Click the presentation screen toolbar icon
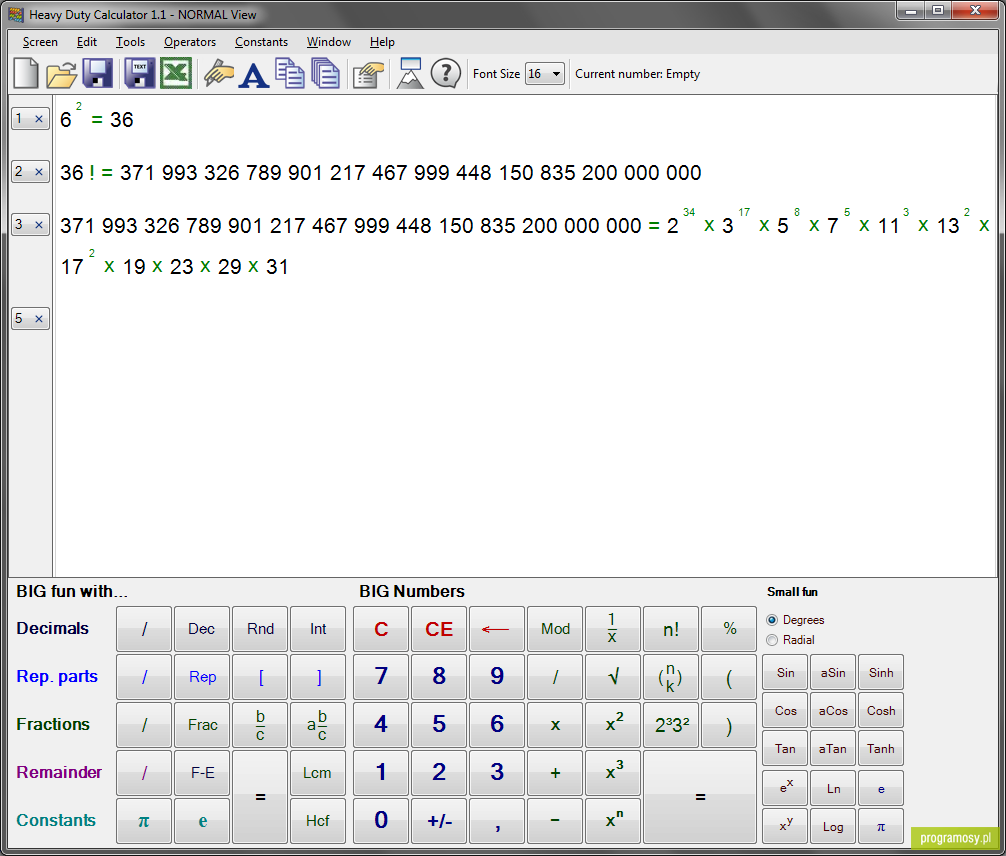This screenshot has width=1006, height=856. coord(410,73)
